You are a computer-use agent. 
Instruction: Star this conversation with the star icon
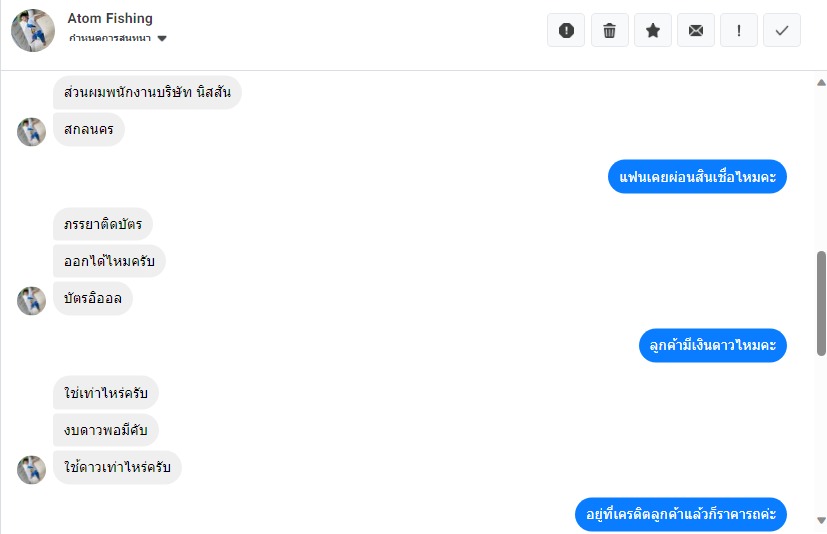tap(653, 30)
